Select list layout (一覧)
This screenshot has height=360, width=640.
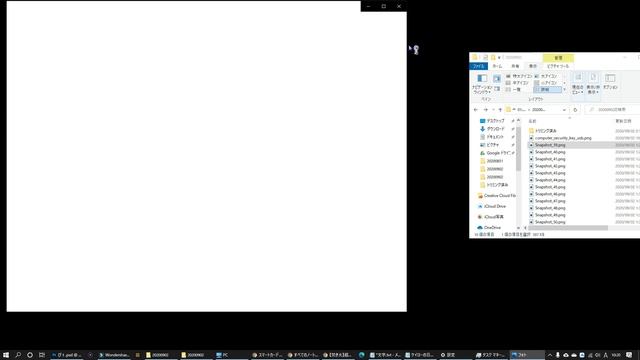point(514,89)
